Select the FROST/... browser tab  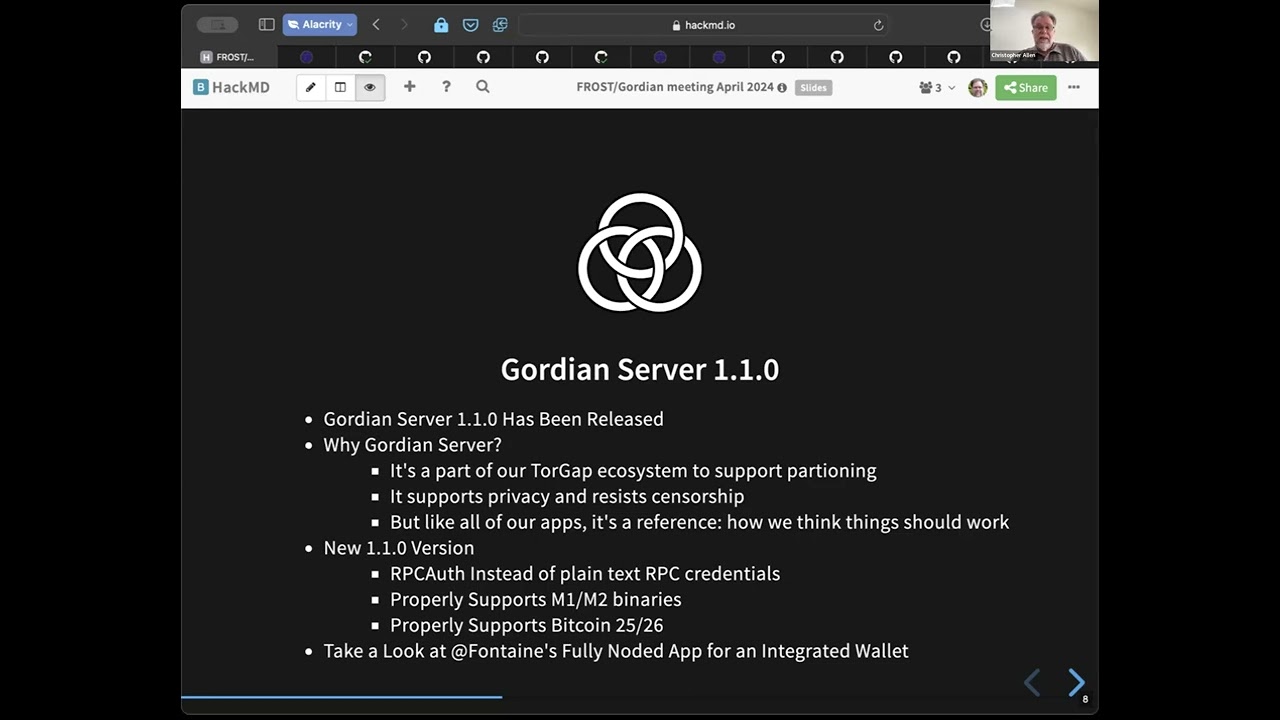229,57
